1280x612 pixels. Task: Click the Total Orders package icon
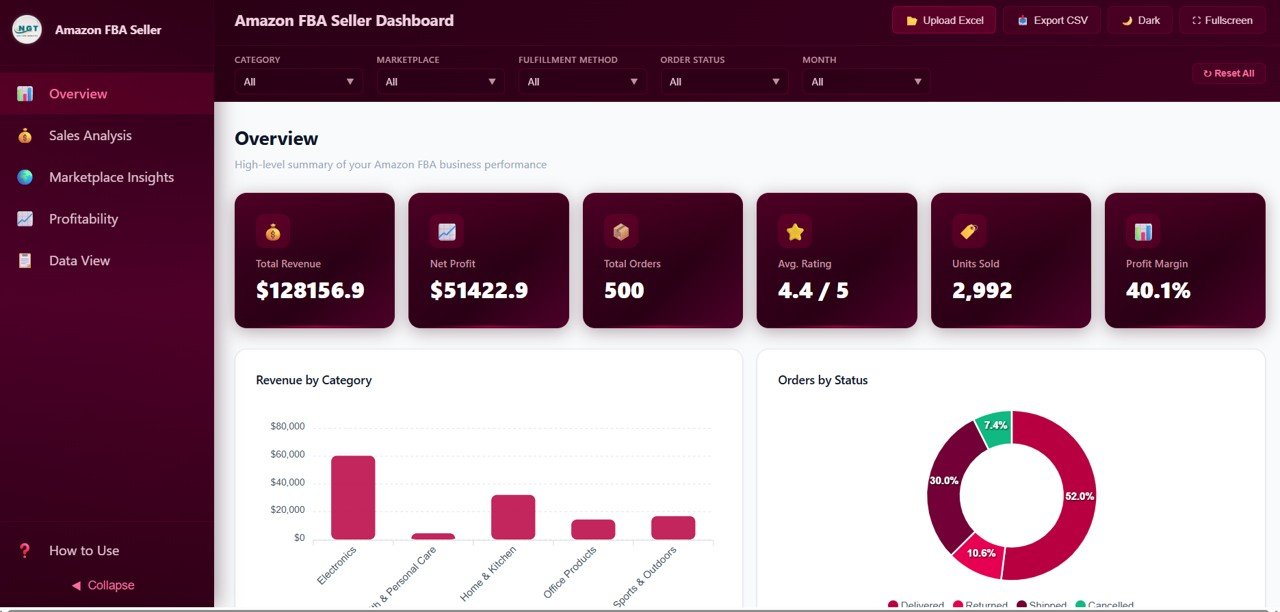620,231
